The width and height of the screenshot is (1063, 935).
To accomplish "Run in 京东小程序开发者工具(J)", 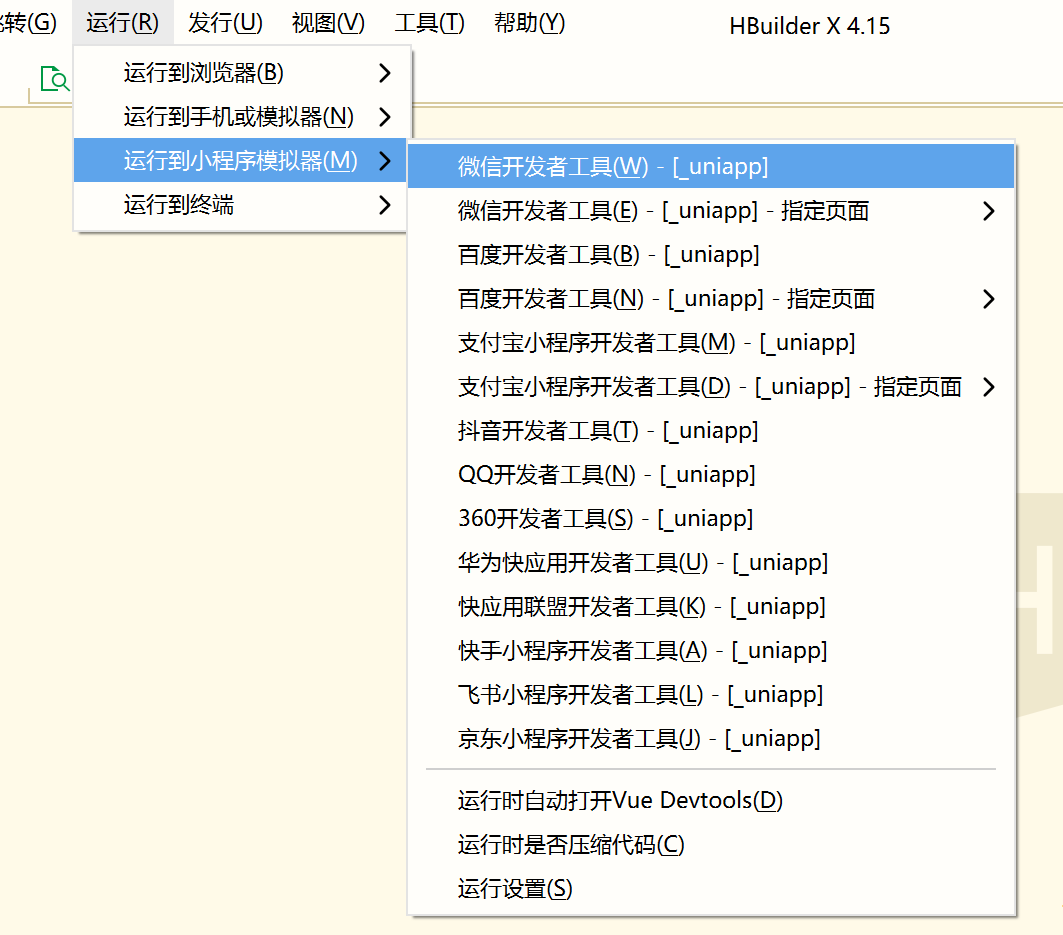I will pos(710,738).
